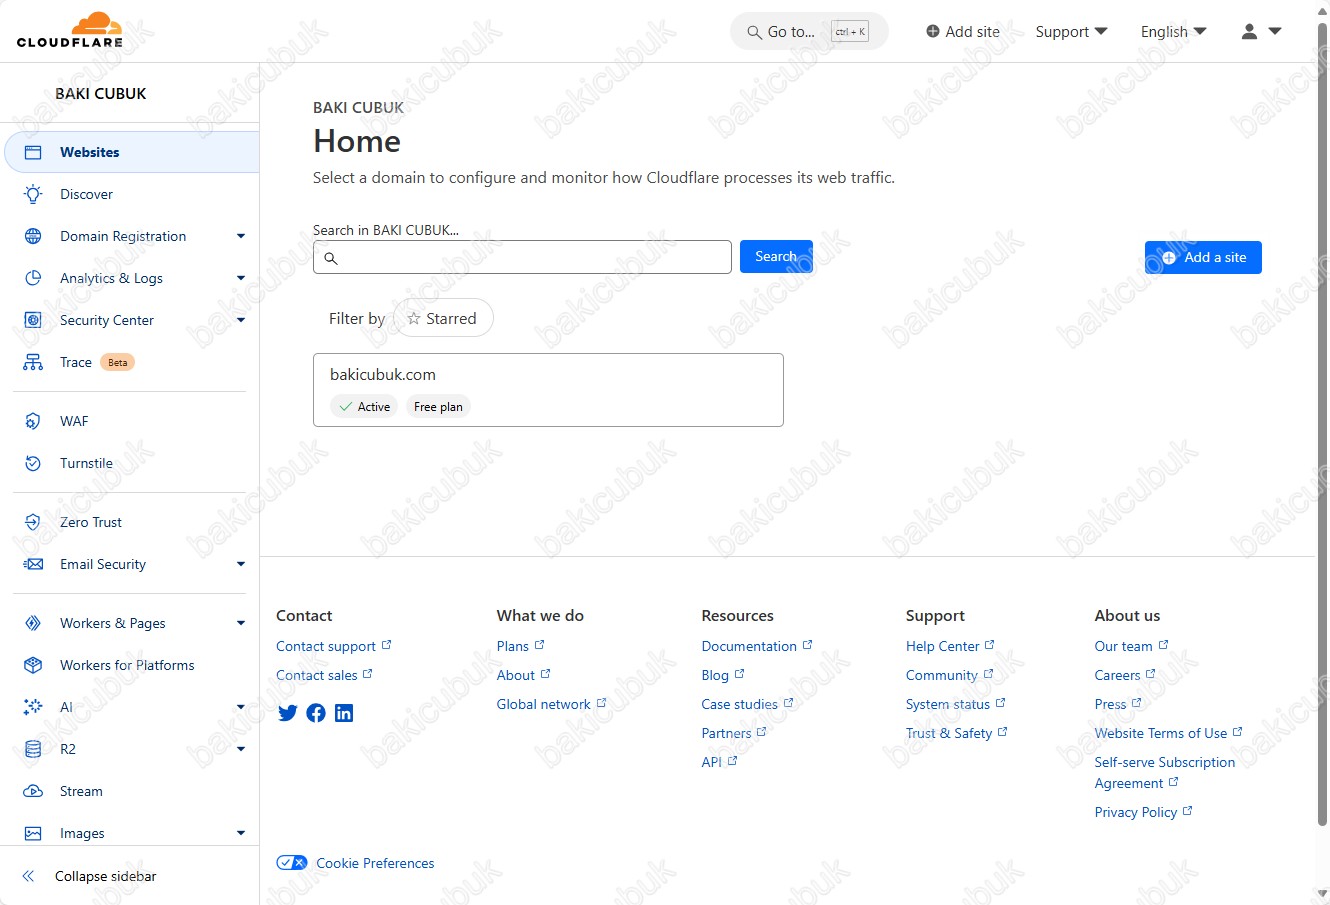The image size is (1330, 905).
Task: Expand the AI submenu arrow
Action: pos(241,707)
